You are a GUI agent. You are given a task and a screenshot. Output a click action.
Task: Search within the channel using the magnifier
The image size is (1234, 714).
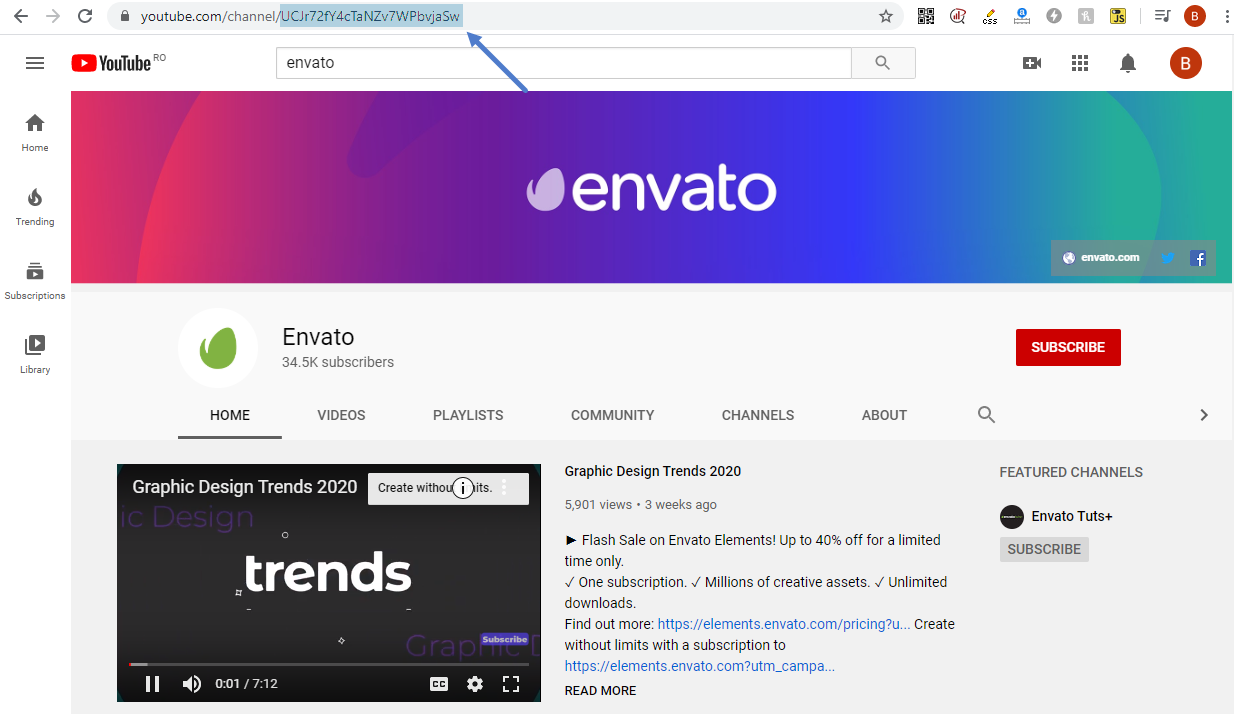tap(986, 415)
